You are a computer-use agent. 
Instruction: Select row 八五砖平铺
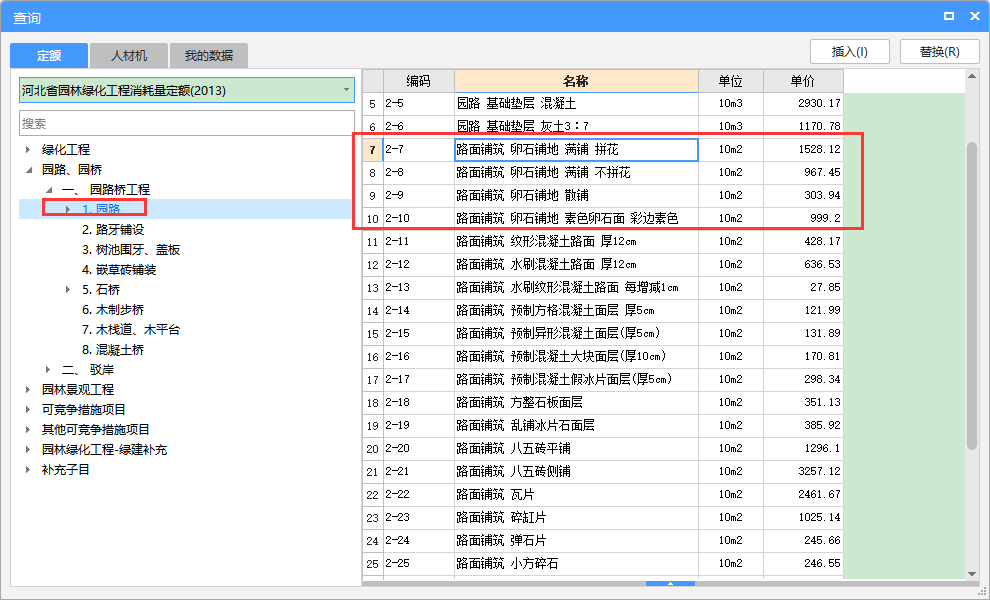click(603, 448)
